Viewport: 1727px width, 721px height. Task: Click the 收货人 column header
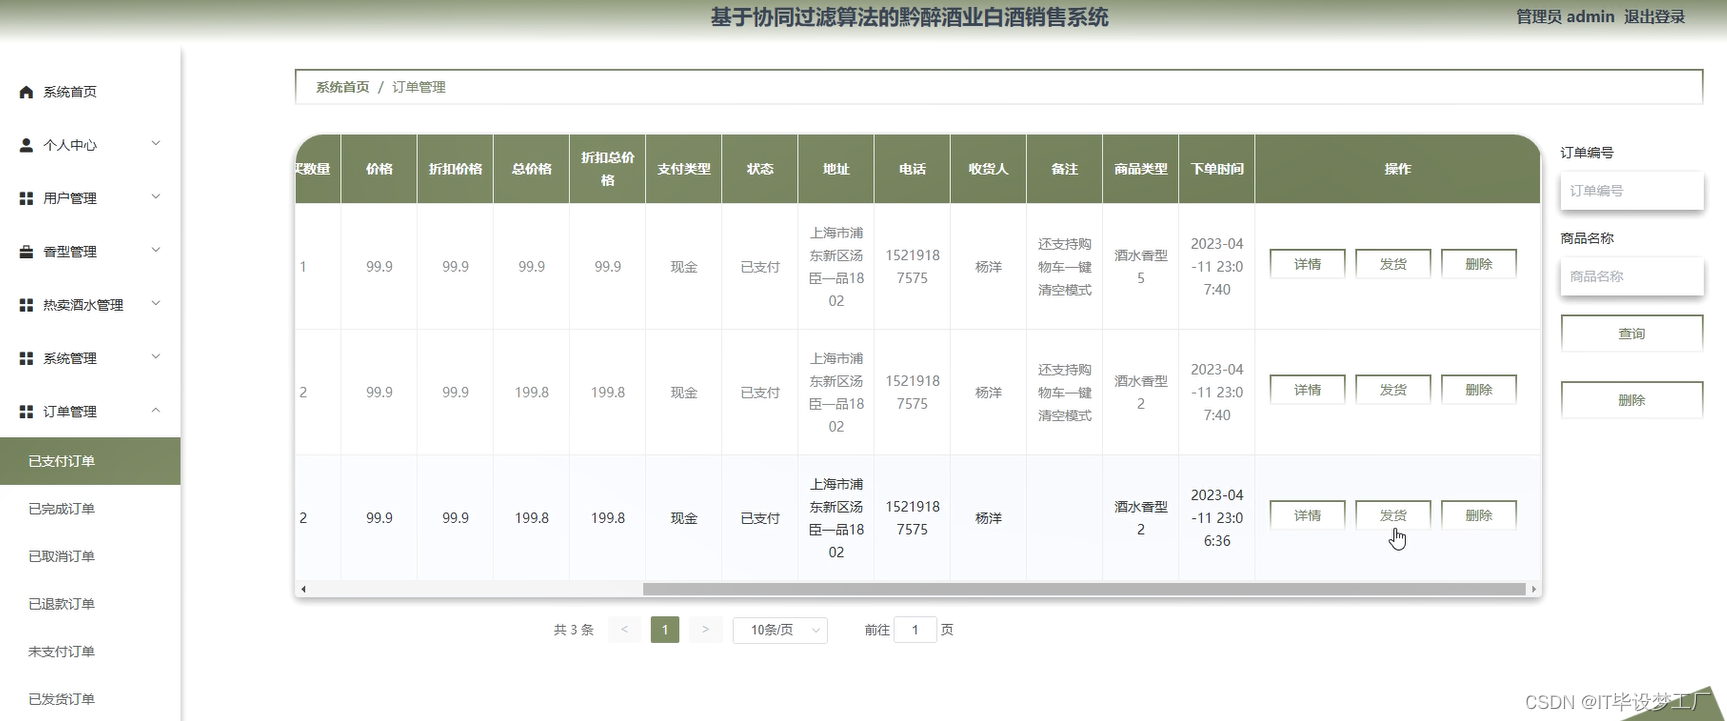(989, 169)
